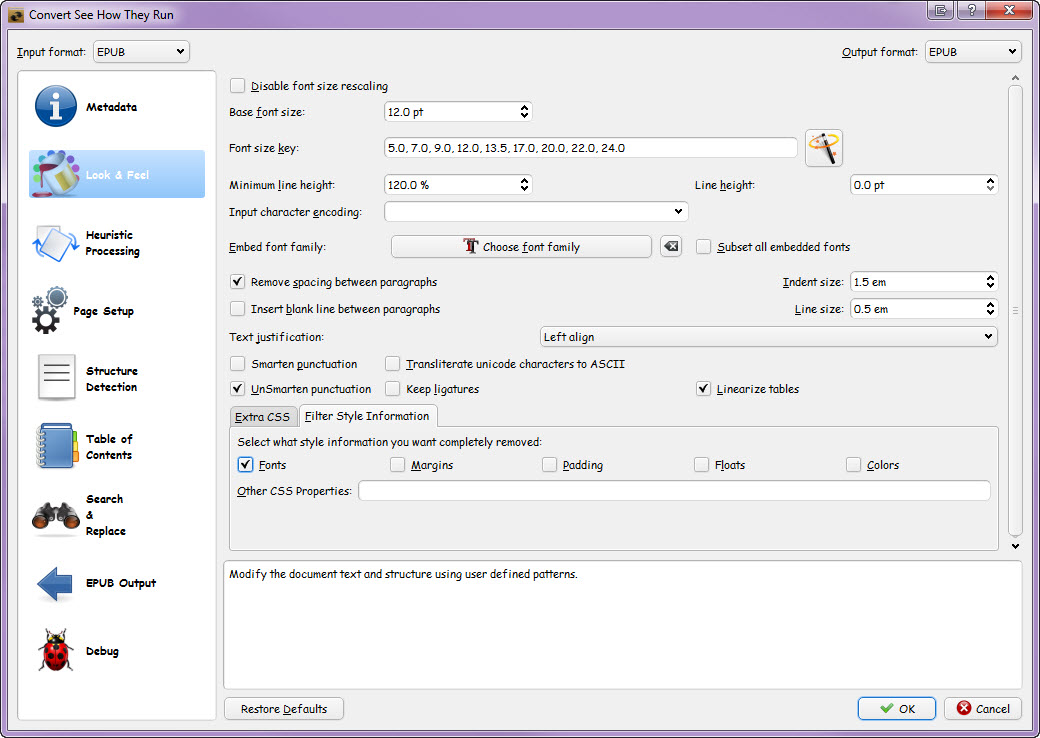Click the title bar options button left of help
Image resolution: width=1040 pixels, height=738 pixels.
click(941, 10)
